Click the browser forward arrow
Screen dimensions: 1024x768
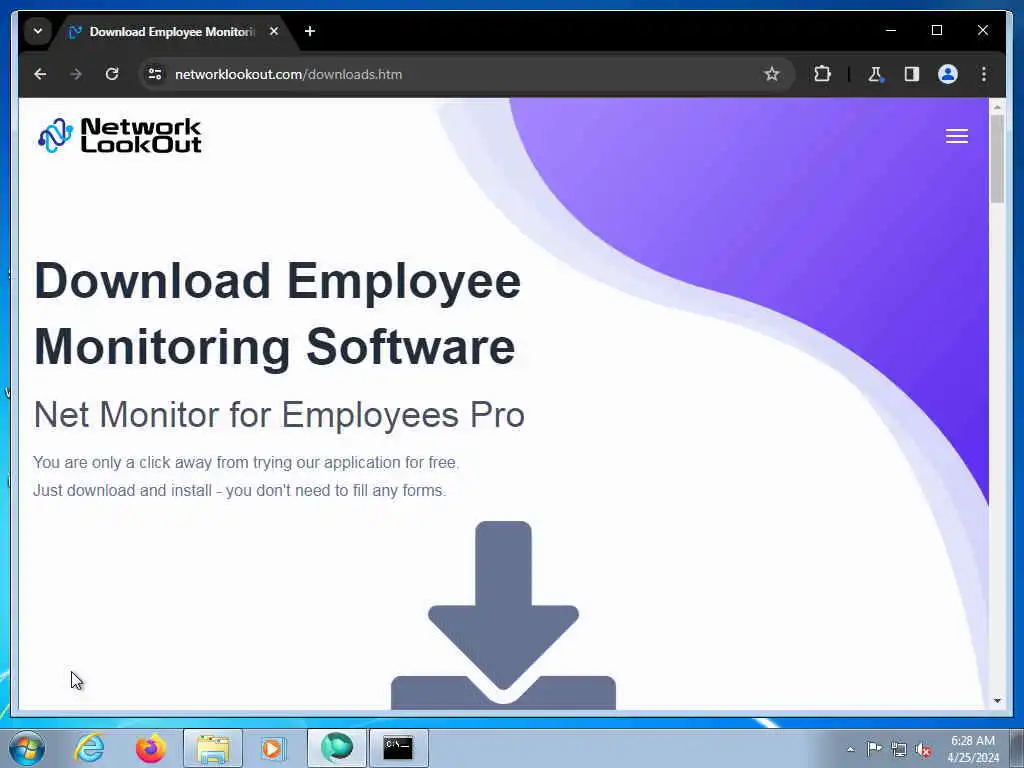pyautogui.click(x=76, y=74)
